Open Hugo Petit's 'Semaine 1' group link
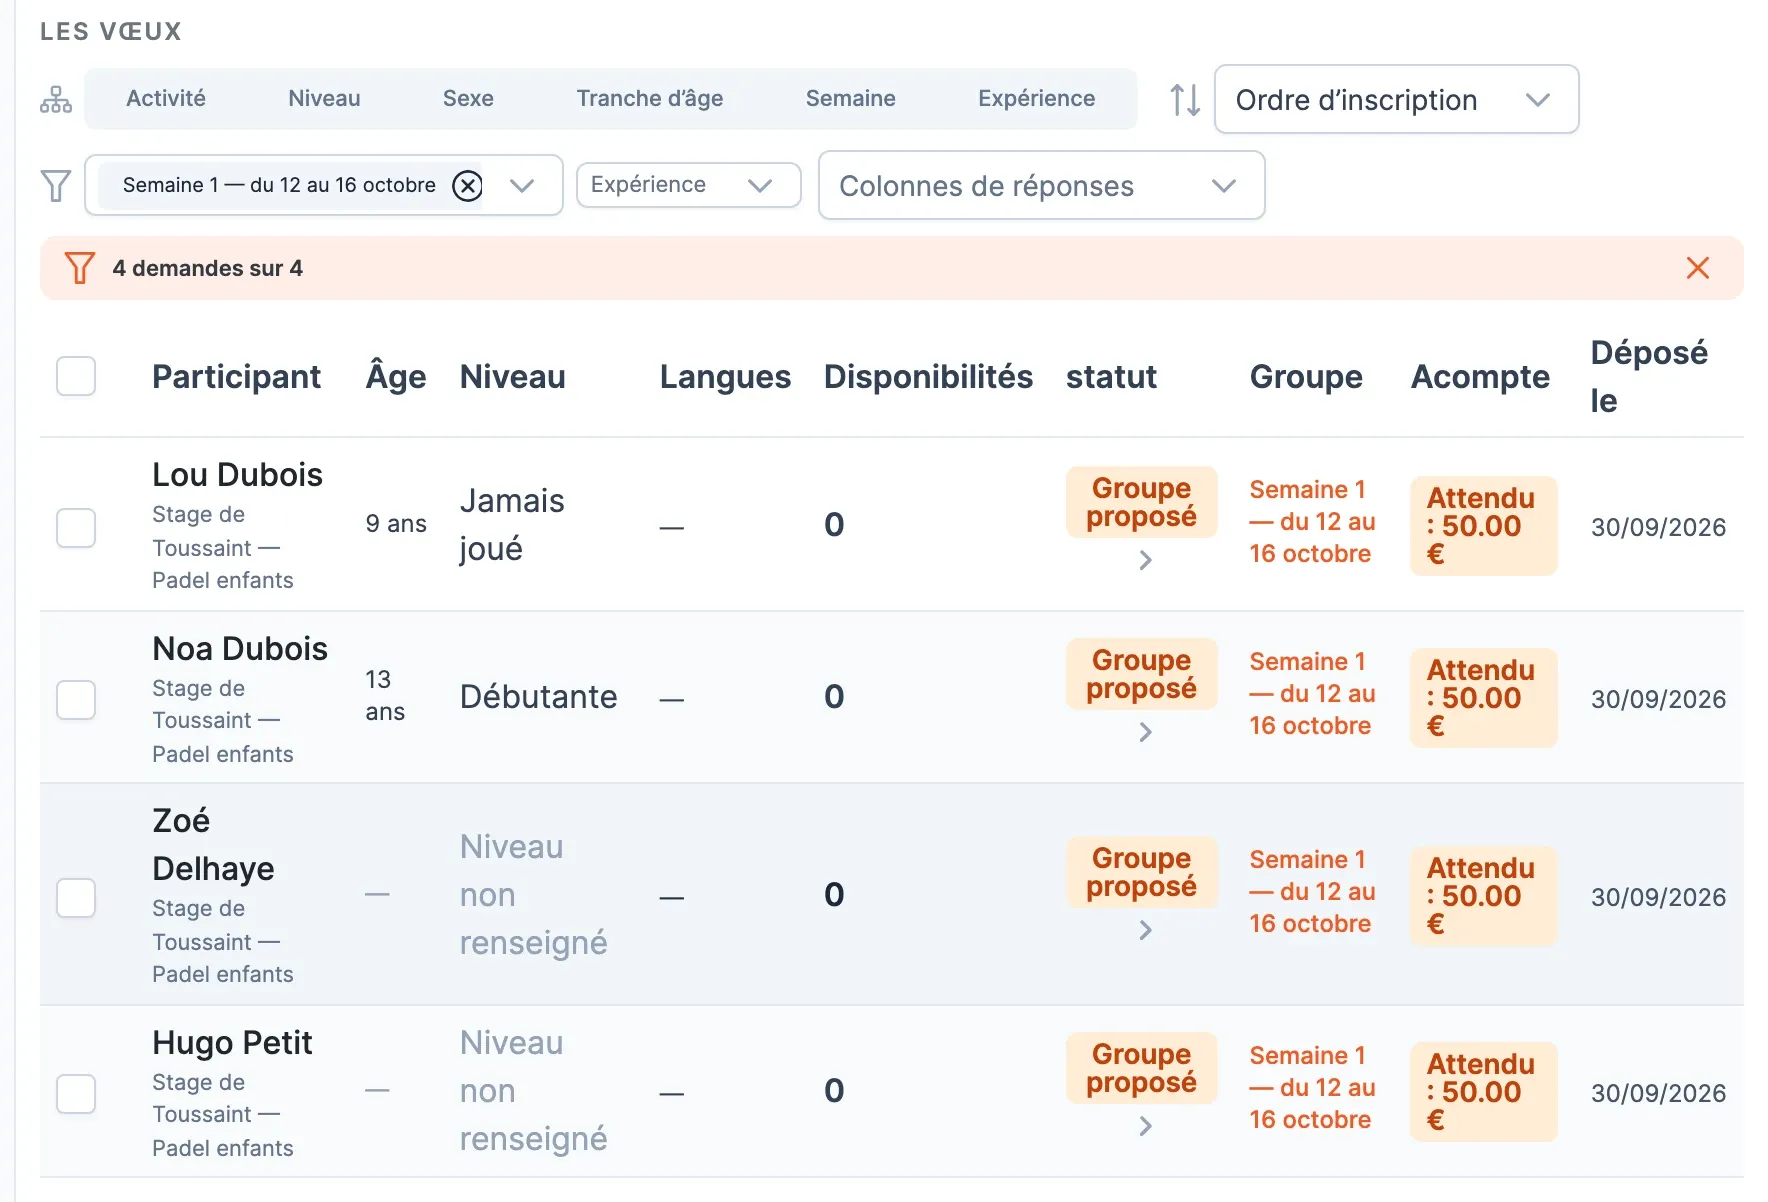Image resolution: width=1768 pixels, height=1202 pixels. [1312, 1087]
